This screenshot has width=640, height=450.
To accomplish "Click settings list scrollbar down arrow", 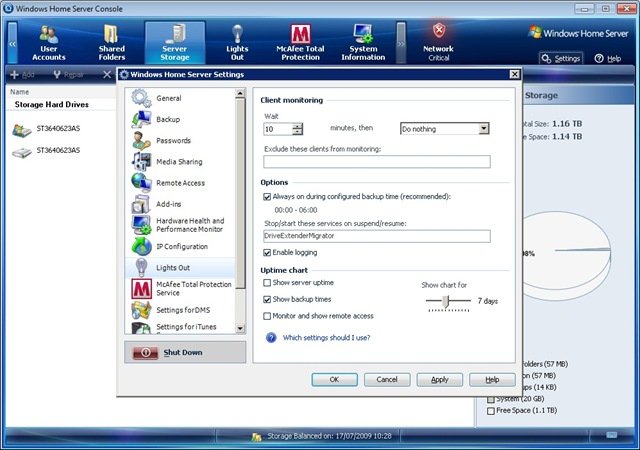I will pos(240,329).
